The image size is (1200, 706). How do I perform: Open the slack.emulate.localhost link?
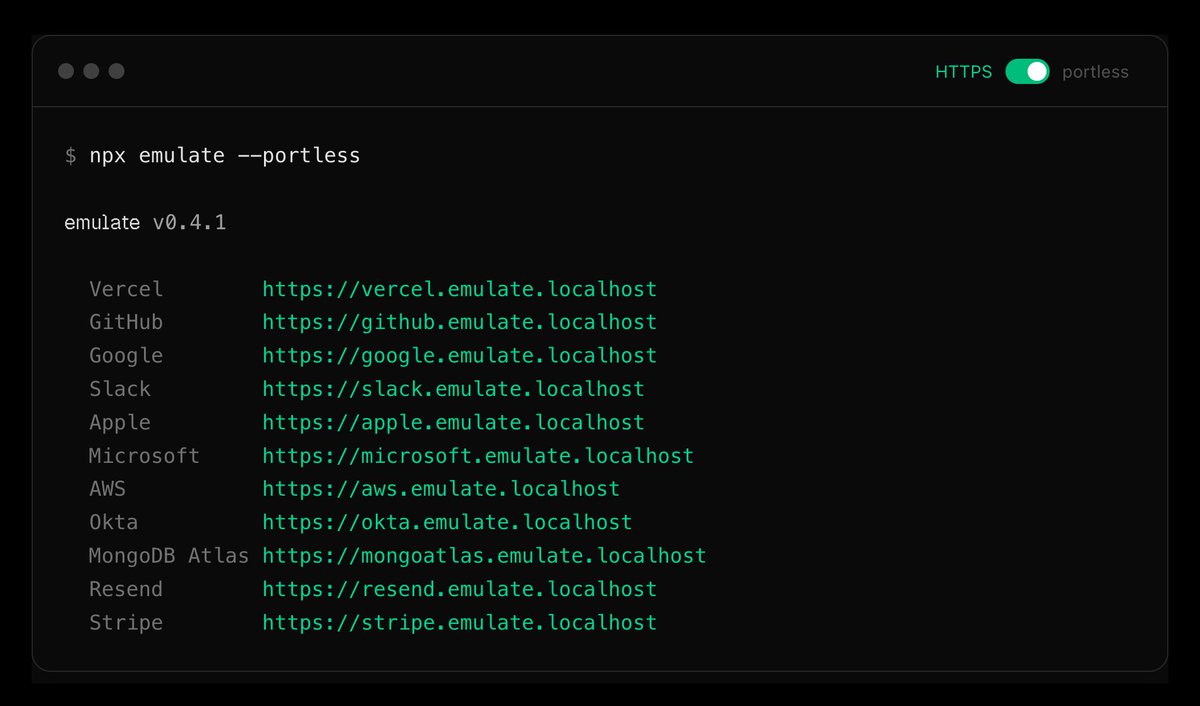(x=453, y=389)
